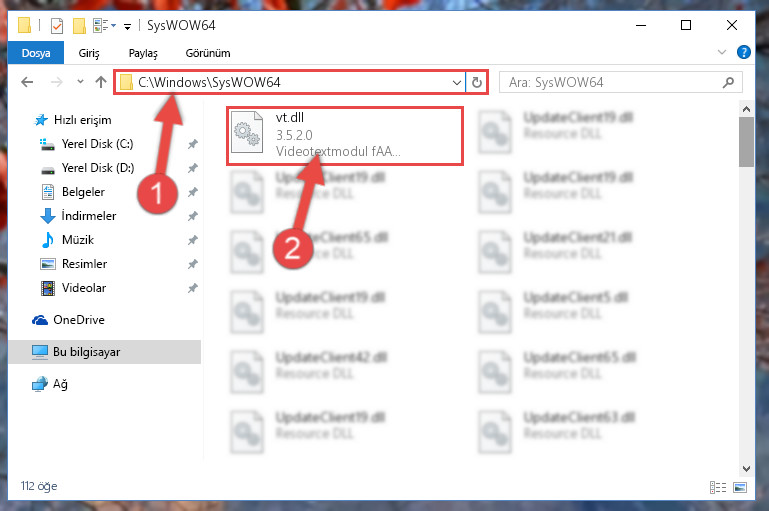Viewport: 769px width, 511px height.
Task: Expand the address bar history dropdown
Action: [457, 82]
